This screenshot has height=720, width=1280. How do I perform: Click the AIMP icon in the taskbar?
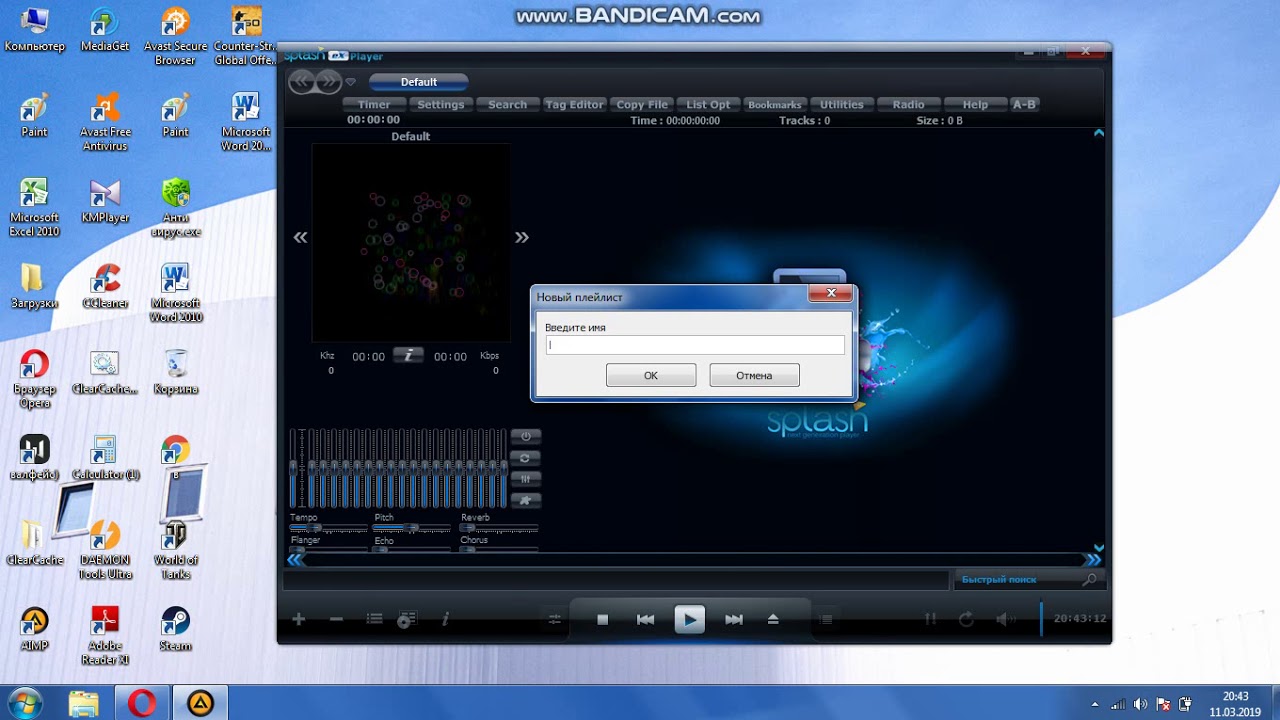[200, 704]
